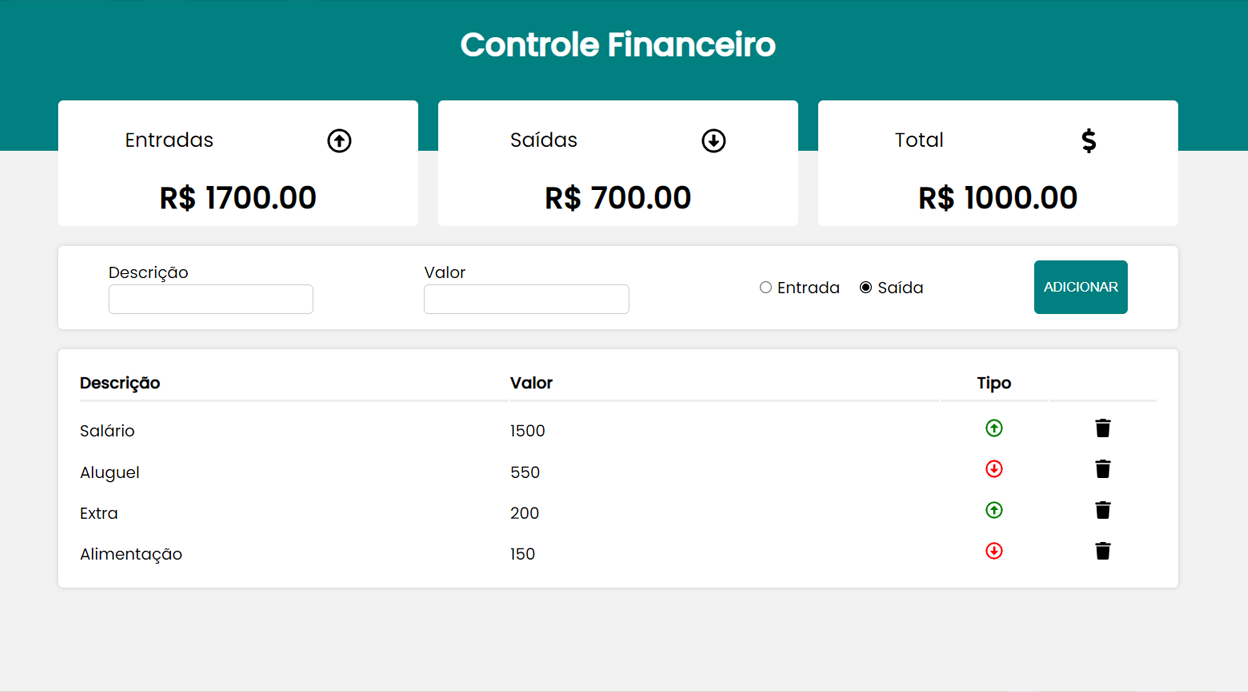Select the Entrada radio button

(x=766, y=288)
